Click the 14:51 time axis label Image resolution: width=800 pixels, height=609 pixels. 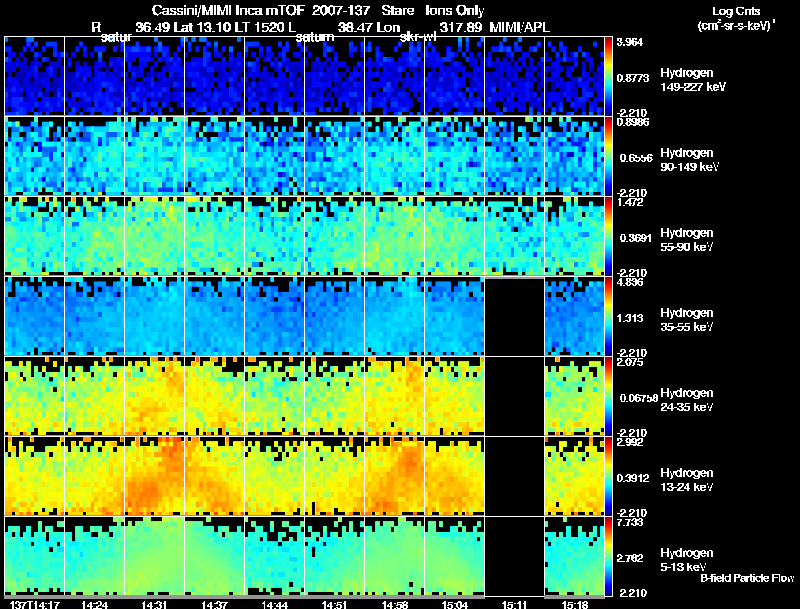pyautogui.click(x=335, y=604)
